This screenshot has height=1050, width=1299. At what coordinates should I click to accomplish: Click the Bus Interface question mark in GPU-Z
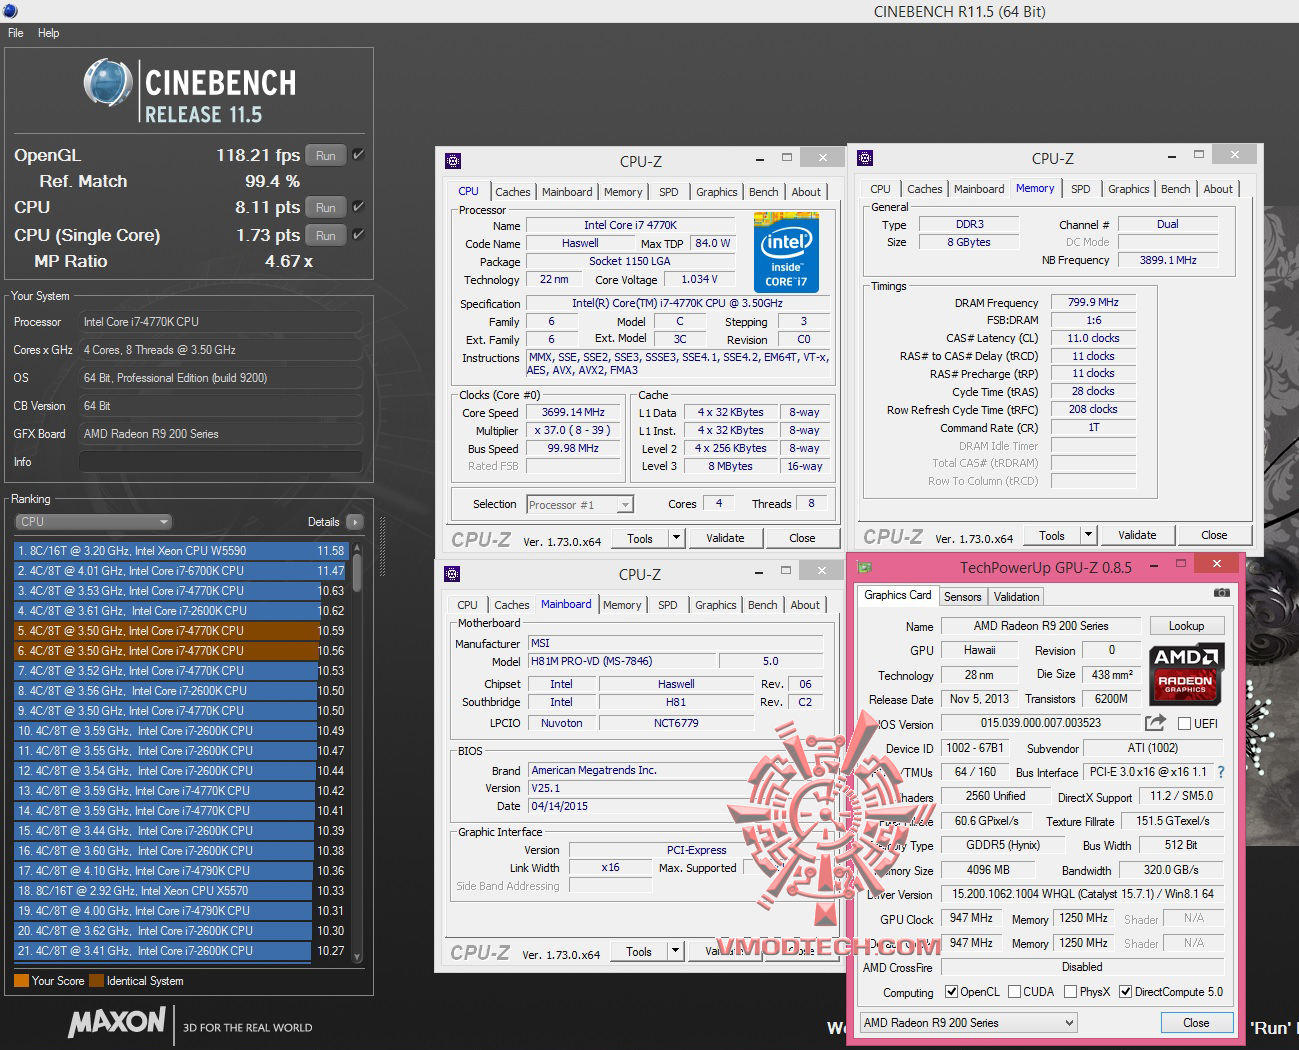pos(1221,772)
